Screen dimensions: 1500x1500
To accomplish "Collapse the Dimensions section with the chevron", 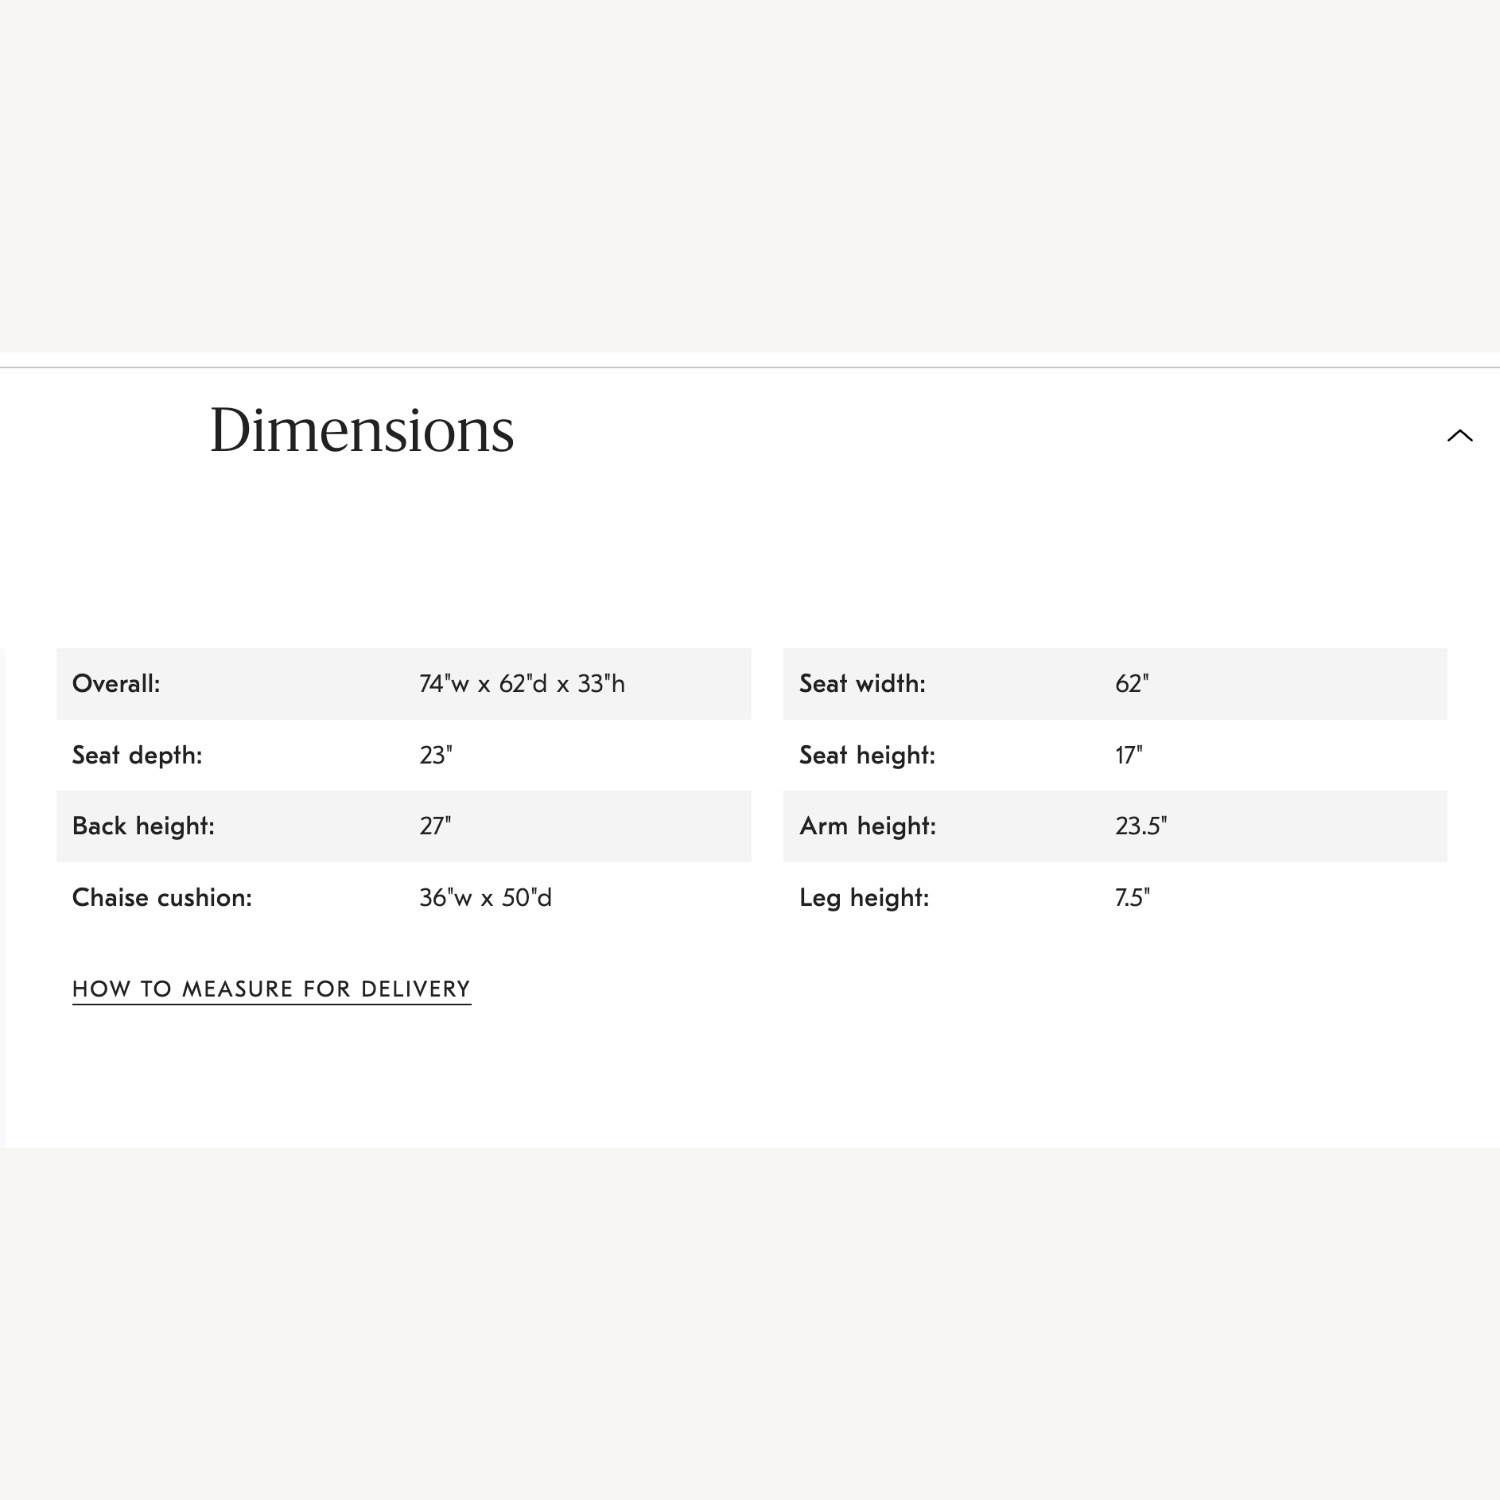I will pos(1460,435).
